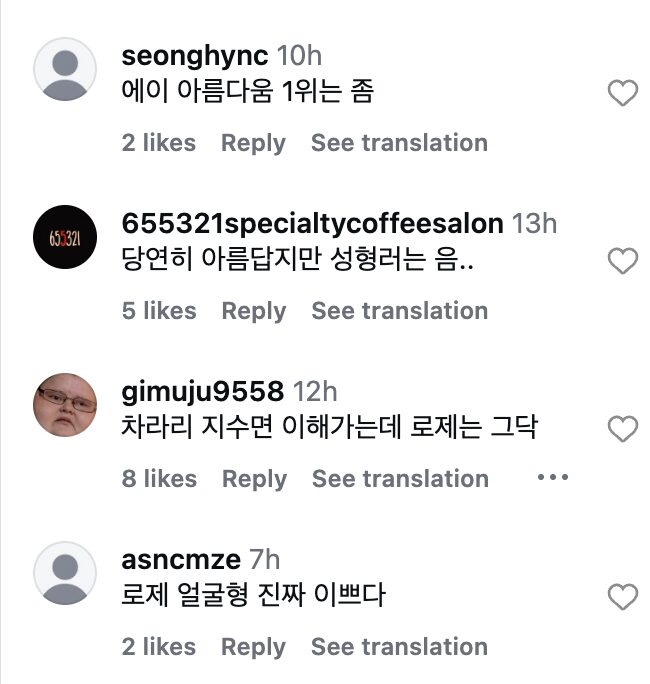See translation of seonghync's comment
650x684 pixels.
(399, 143)
